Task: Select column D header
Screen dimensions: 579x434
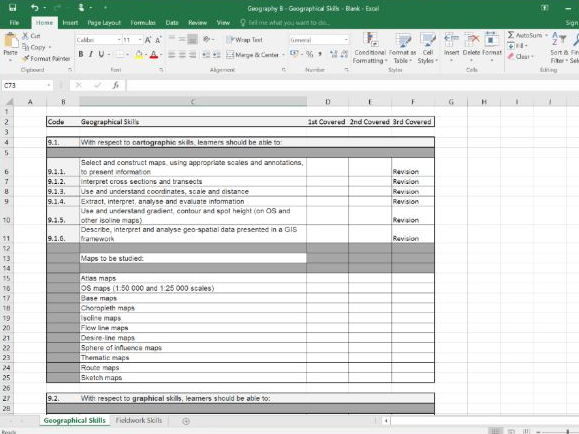Action: [x=328, y=102]
